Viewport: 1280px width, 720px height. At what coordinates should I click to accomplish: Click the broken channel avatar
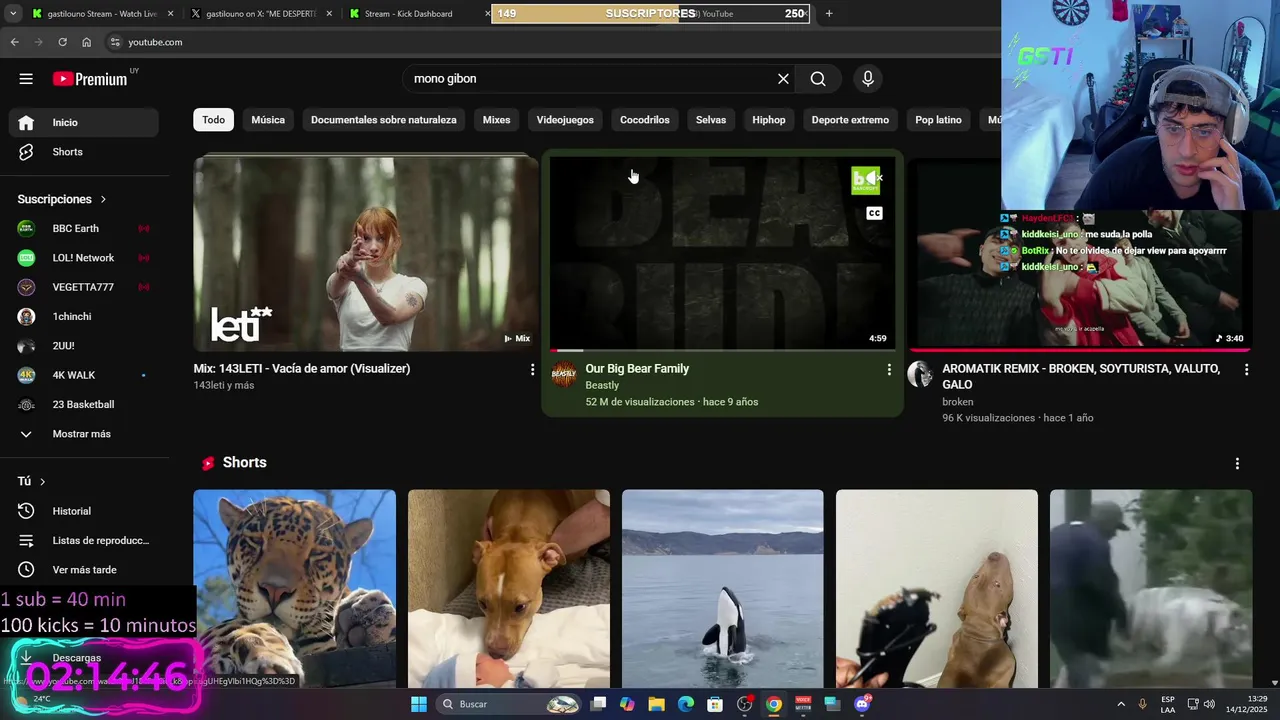point(920,375)
